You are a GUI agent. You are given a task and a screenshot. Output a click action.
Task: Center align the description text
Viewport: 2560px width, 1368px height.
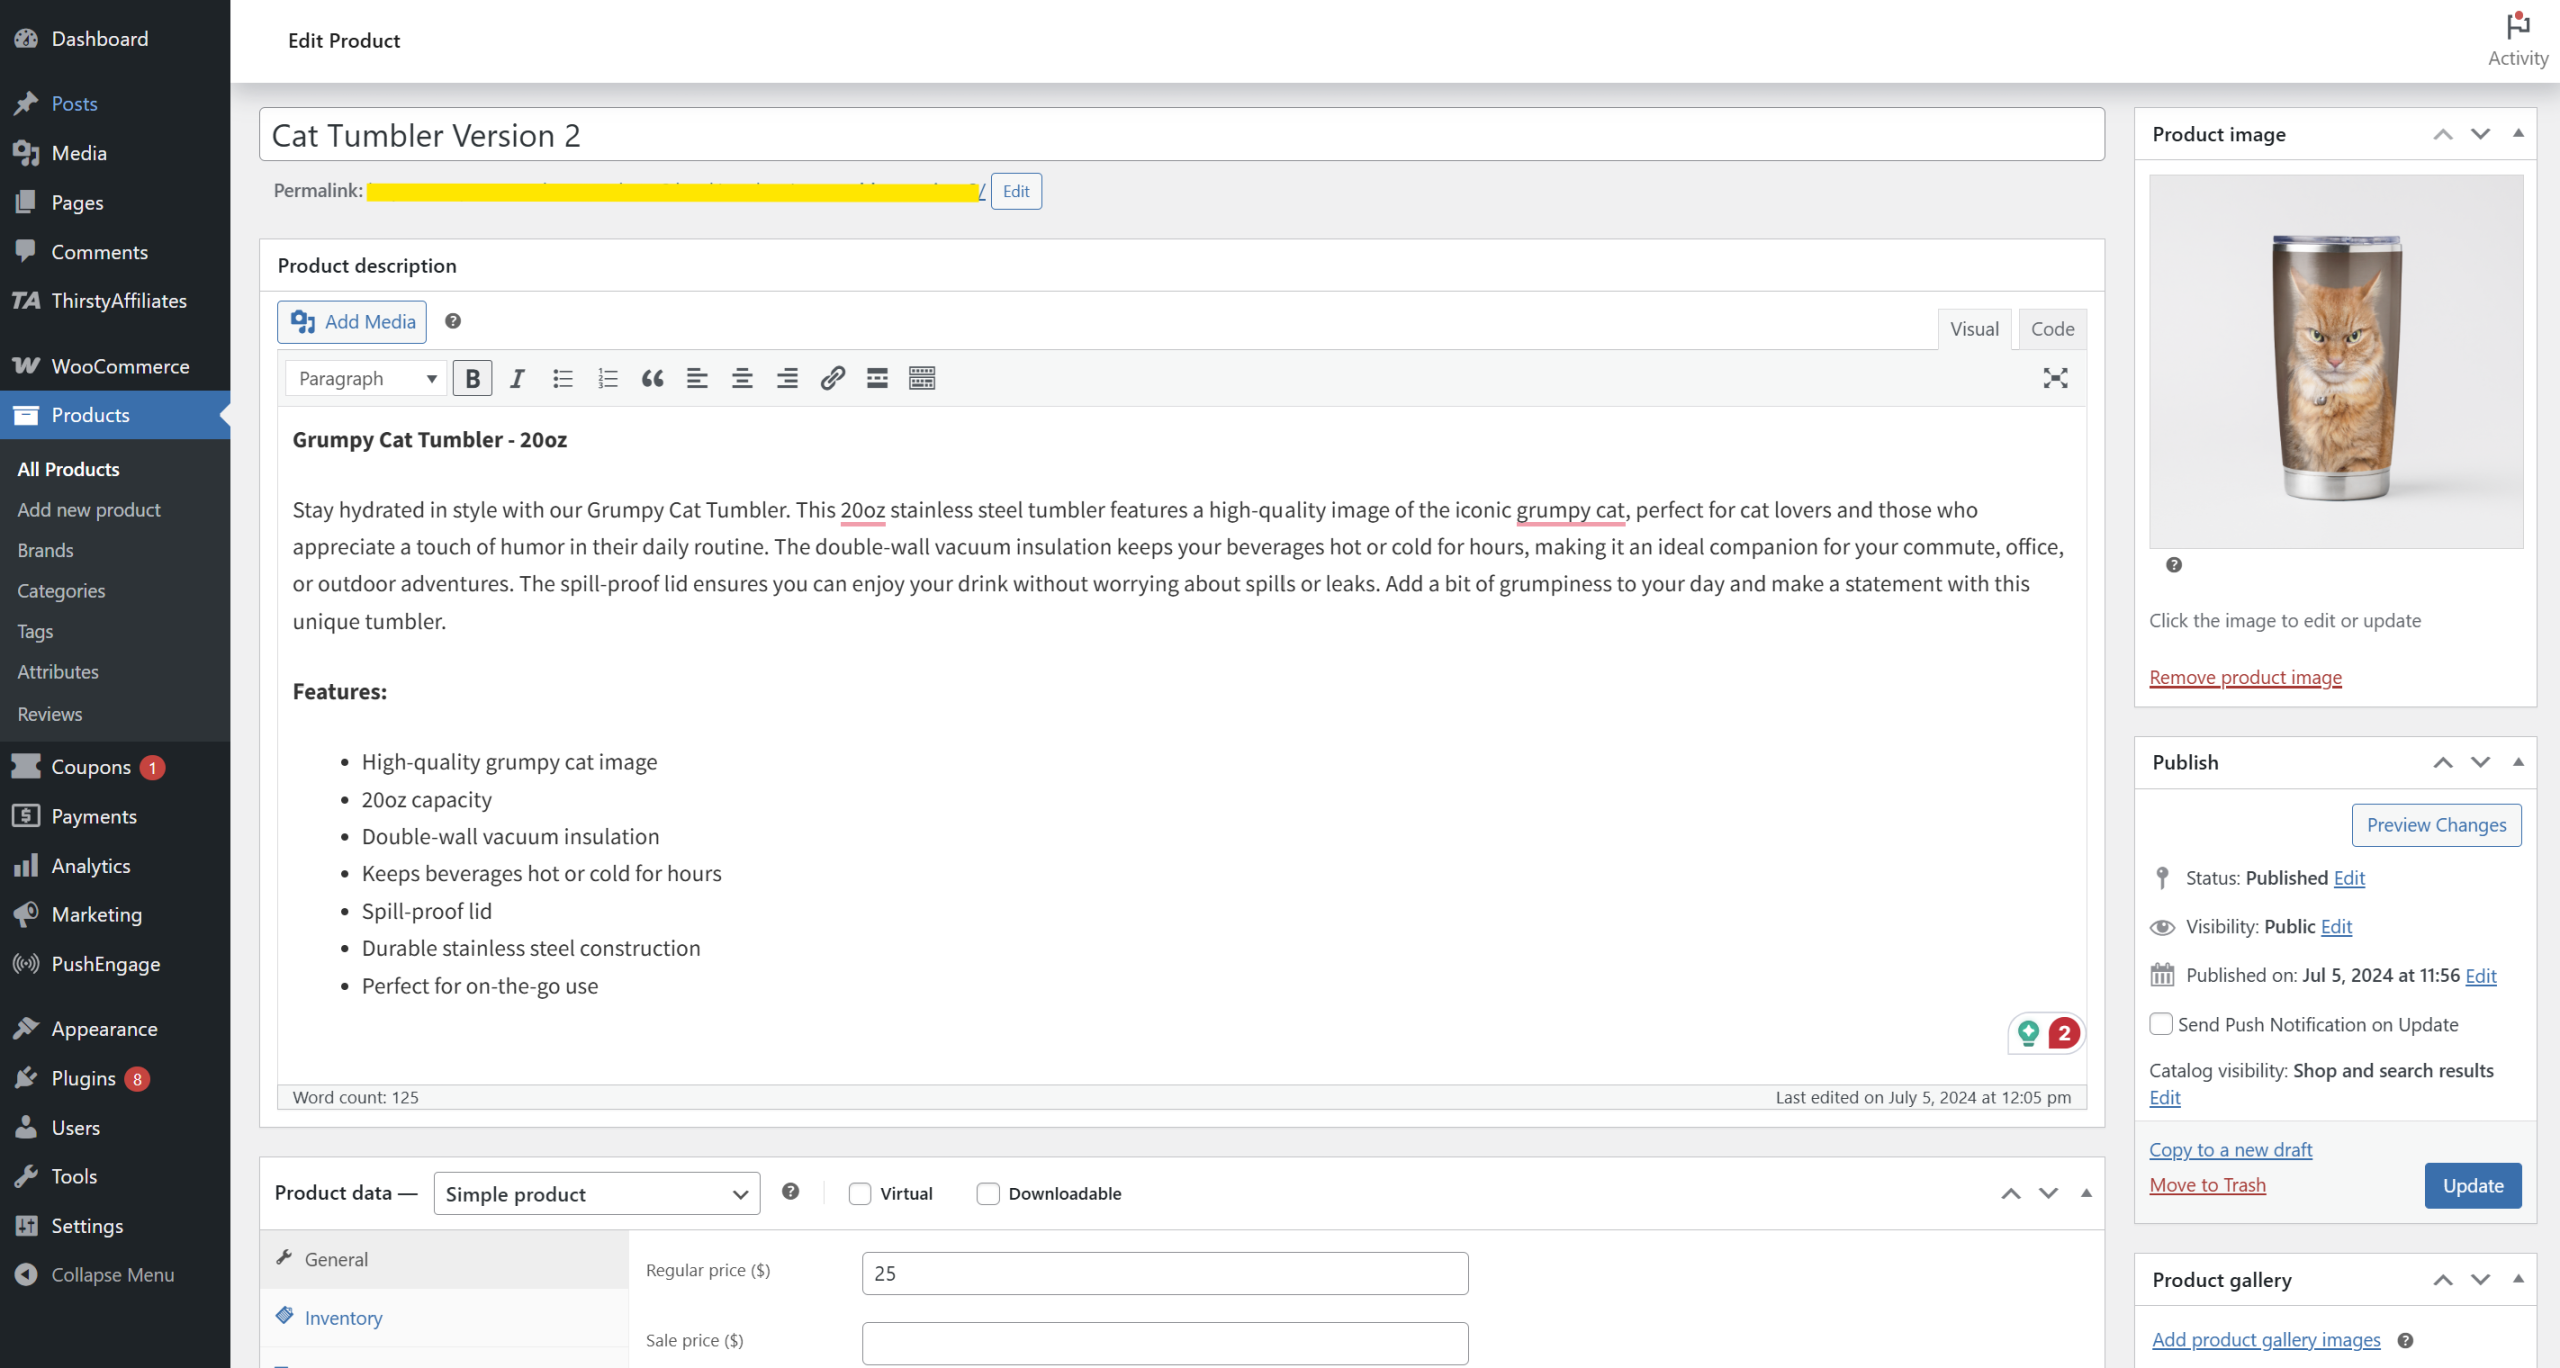tap(742, 378)
